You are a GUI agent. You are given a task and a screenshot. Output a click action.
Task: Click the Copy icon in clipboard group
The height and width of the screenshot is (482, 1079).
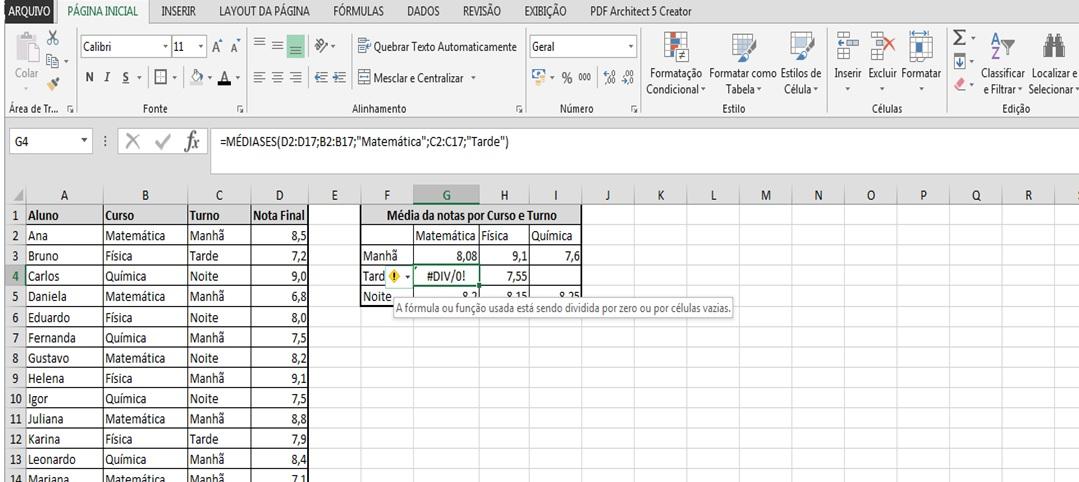(x=53, y=61)
